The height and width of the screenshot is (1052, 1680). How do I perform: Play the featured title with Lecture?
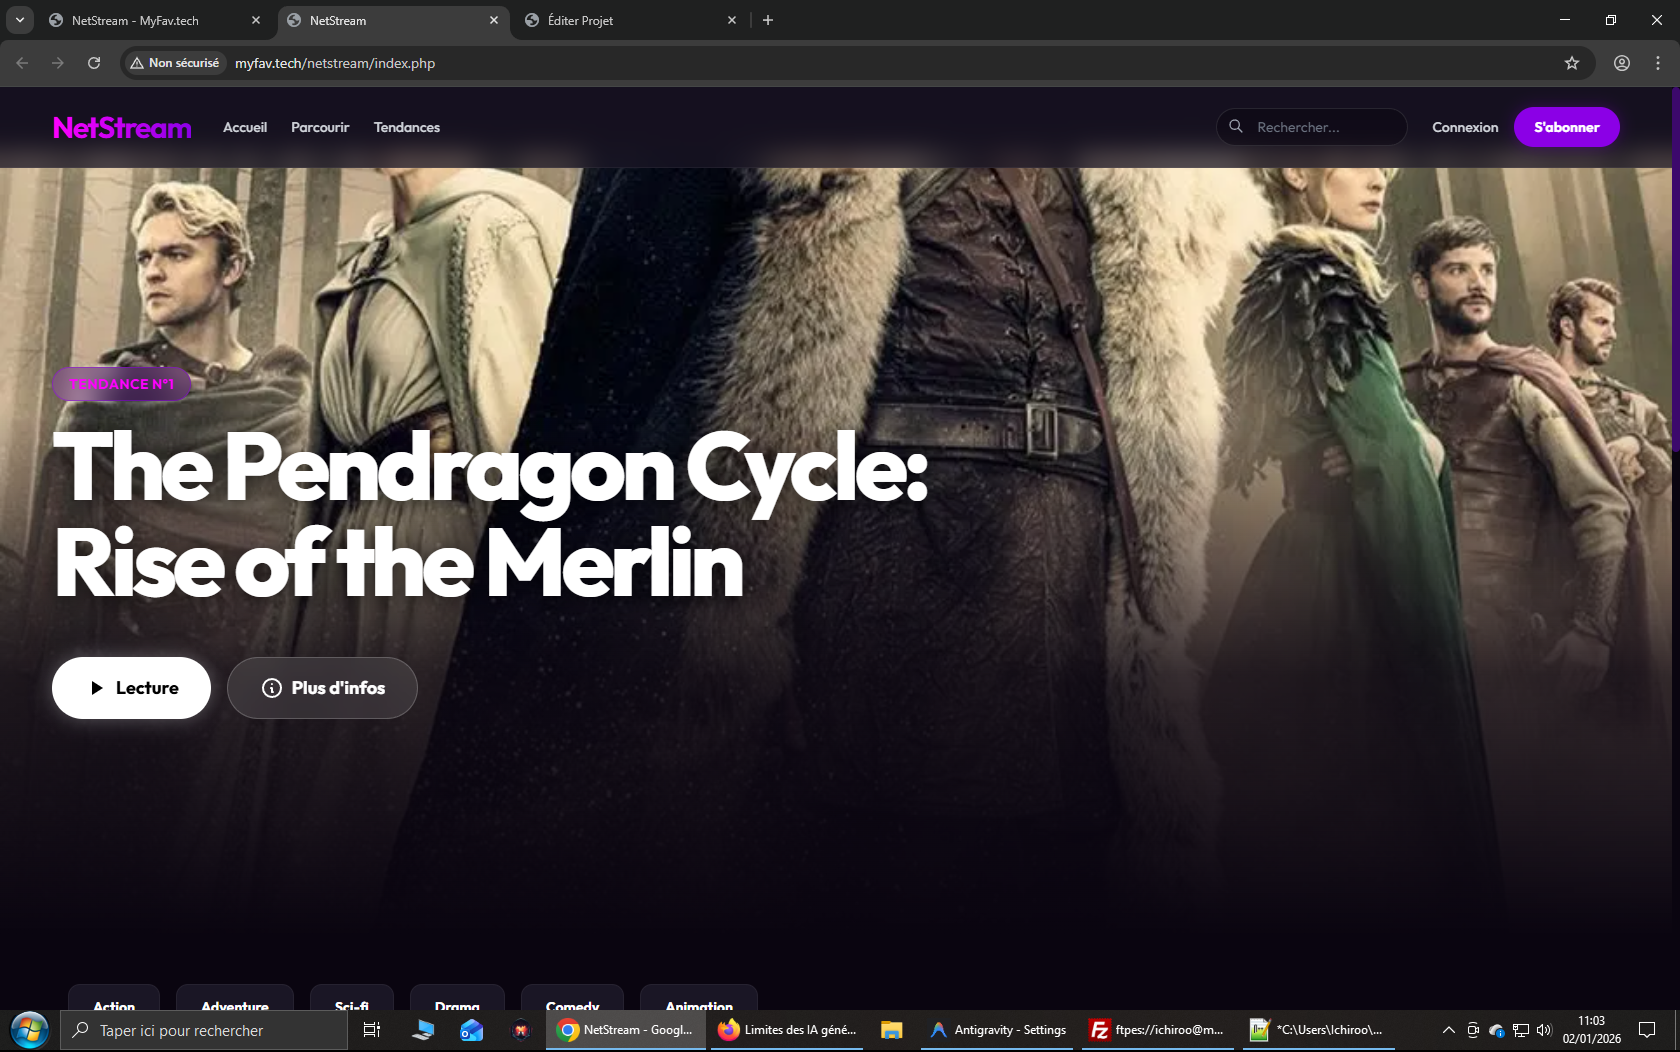point(131,688)
